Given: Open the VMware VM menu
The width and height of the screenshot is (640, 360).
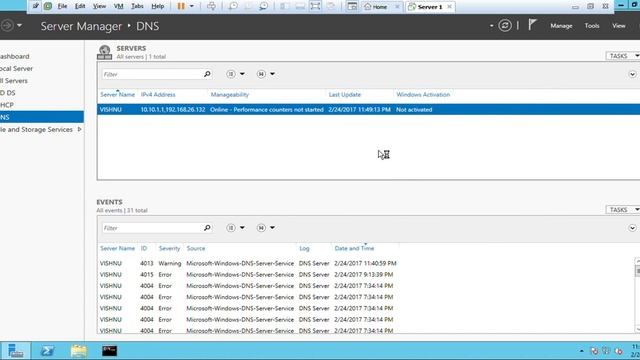Looking at the screenshot, I should [x=118, y=6].
